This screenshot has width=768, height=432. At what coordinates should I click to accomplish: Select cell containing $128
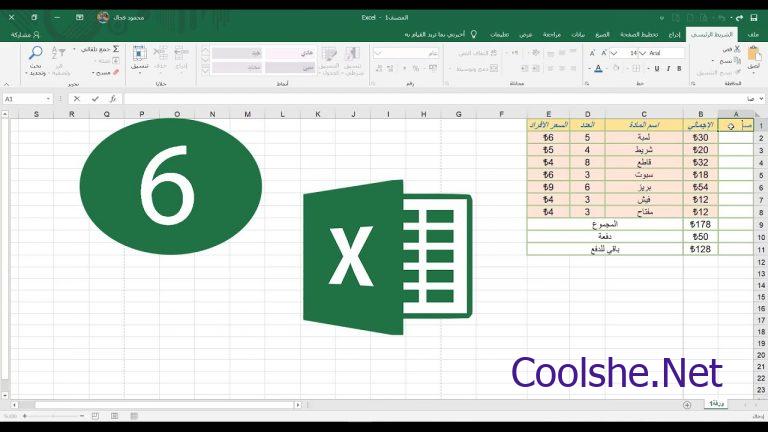700,249
